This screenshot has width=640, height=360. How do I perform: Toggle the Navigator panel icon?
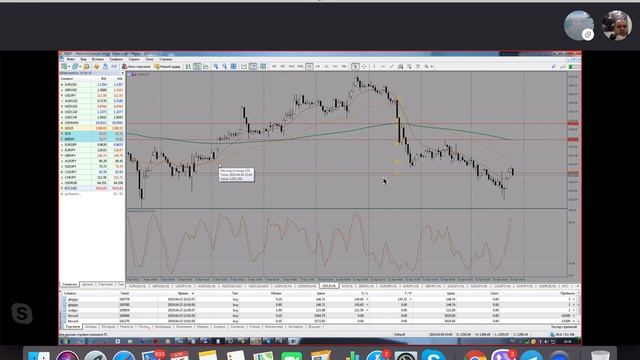click(105, 66)
